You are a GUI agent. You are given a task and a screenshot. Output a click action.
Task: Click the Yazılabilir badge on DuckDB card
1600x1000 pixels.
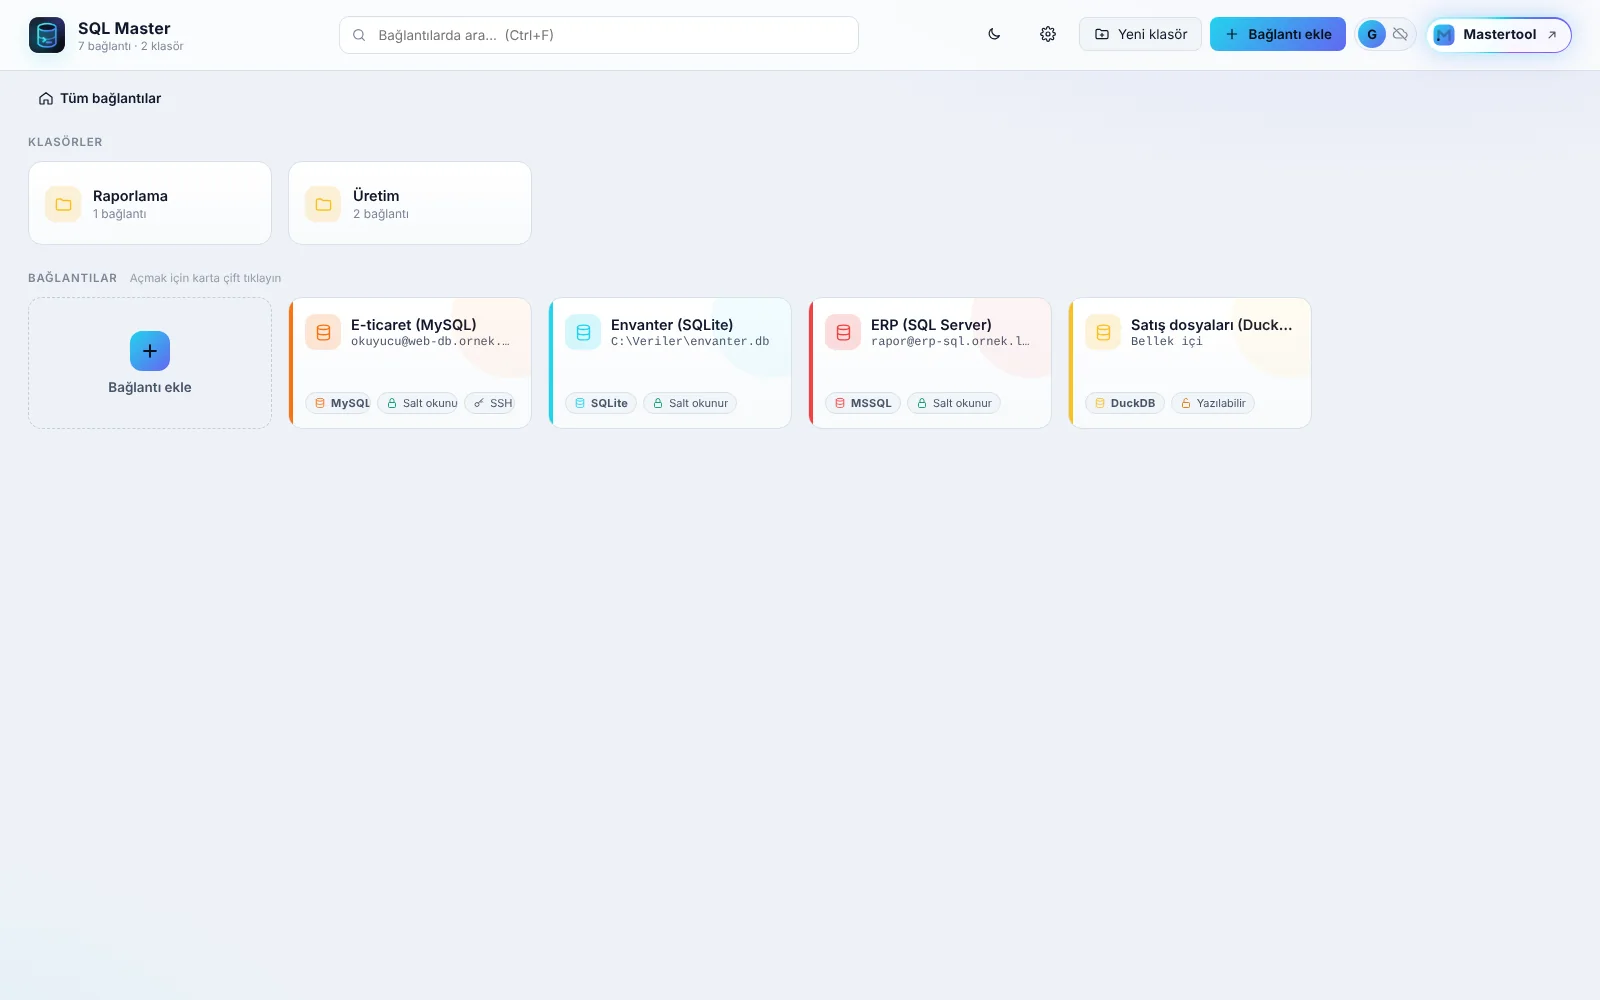coord(1213,403)
